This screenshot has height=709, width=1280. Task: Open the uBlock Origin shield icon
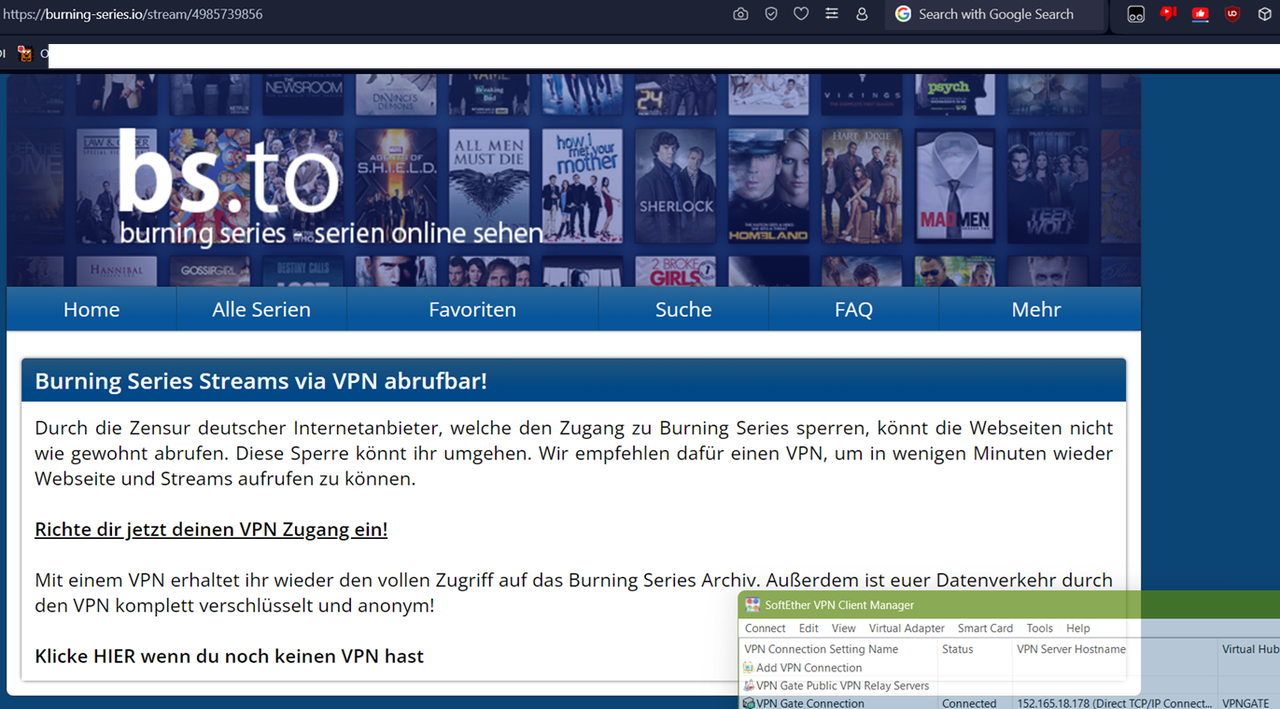pos(1232,14)
